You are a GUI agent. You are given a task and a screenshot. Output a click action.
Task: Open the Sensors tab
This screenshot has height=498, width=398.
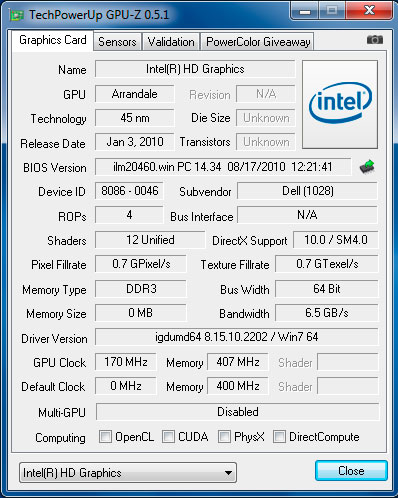117,42
